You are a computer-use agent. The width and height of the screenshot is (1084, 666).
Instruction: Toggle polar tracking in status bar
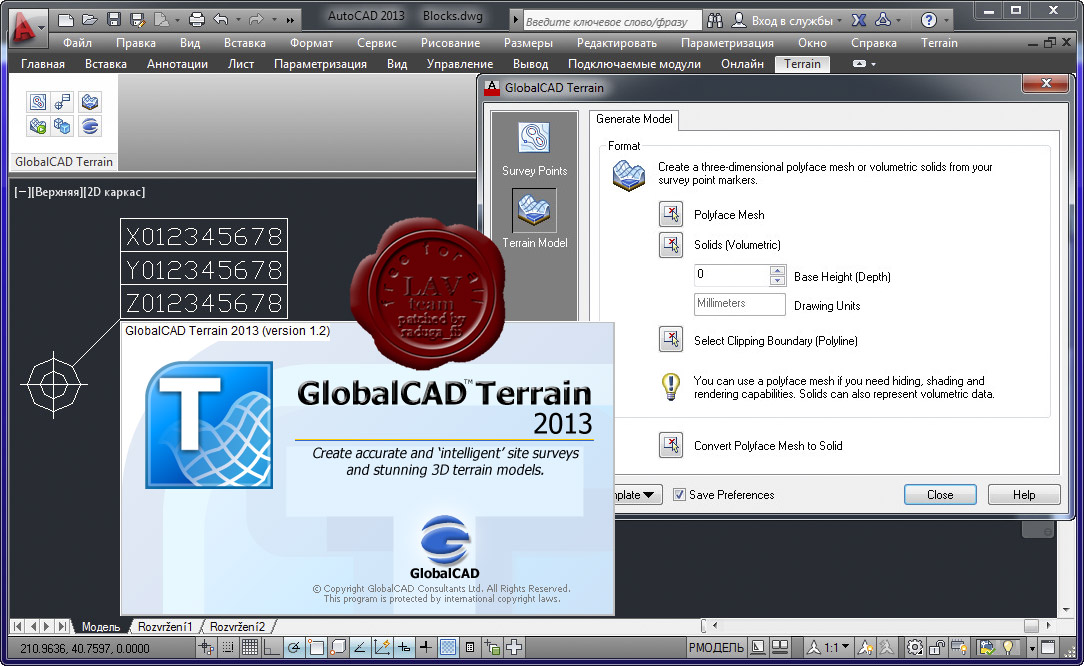tap(295, 647)
